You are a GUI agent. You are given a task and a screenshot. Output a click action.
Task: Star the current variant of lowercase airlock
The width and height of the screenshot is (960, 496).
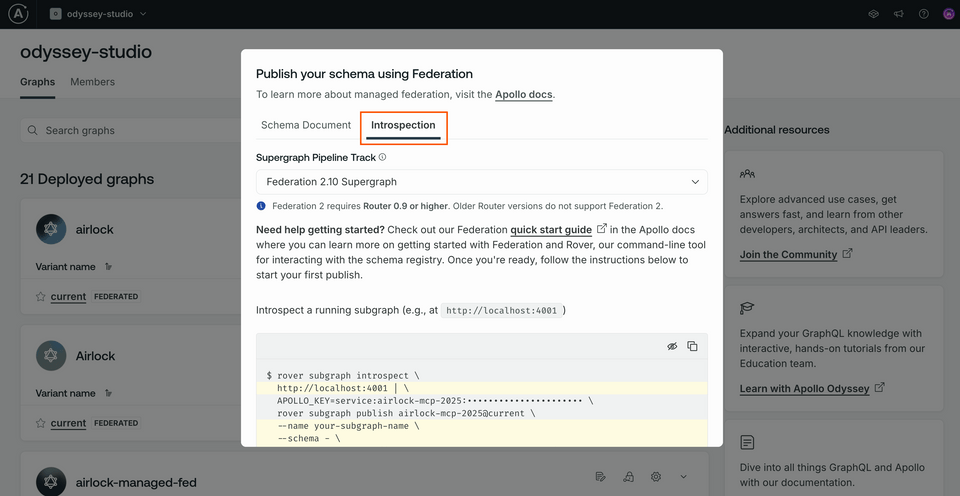click(41, 297)
